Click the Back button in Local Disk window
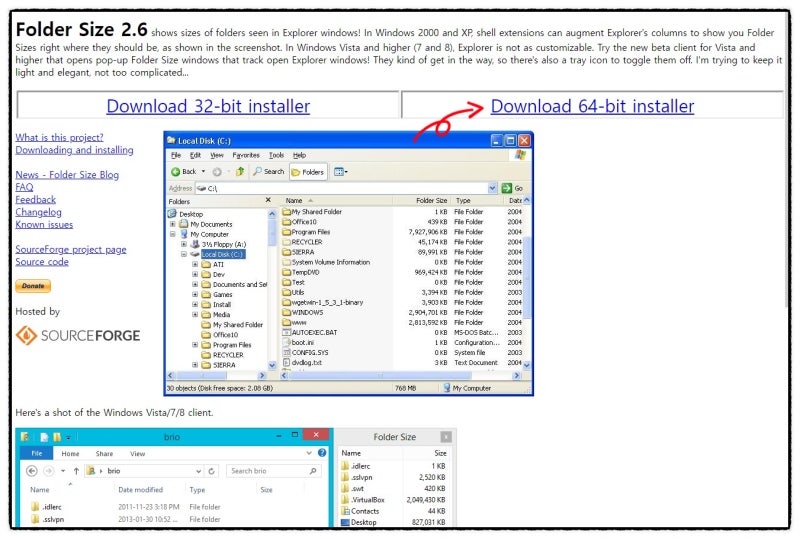800x539 pixels. [184, 172]
